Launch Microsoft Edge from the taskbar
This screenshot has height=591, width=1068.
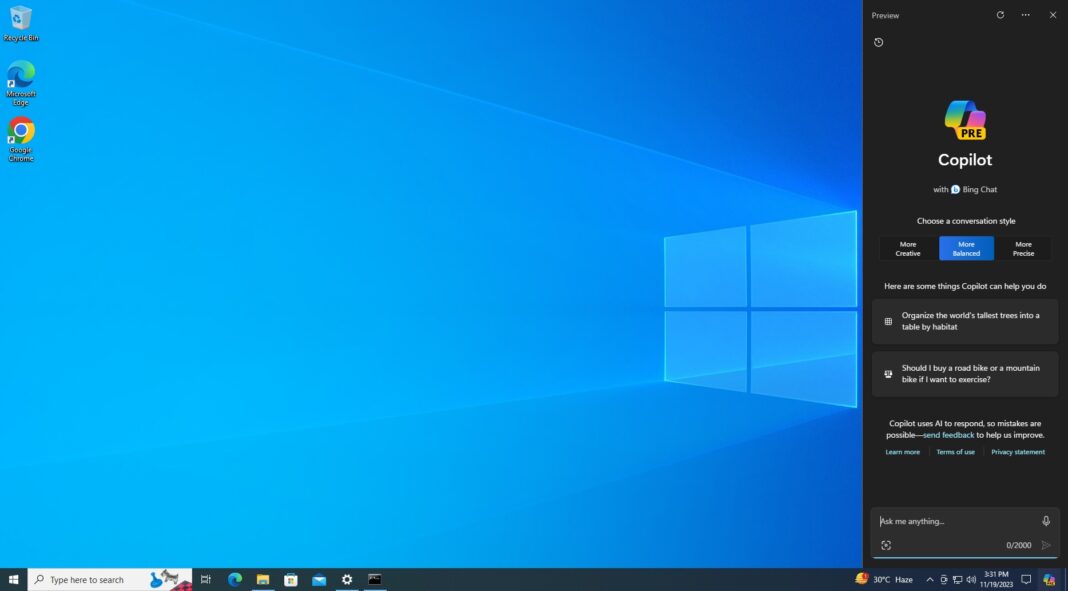coord(234,579)
